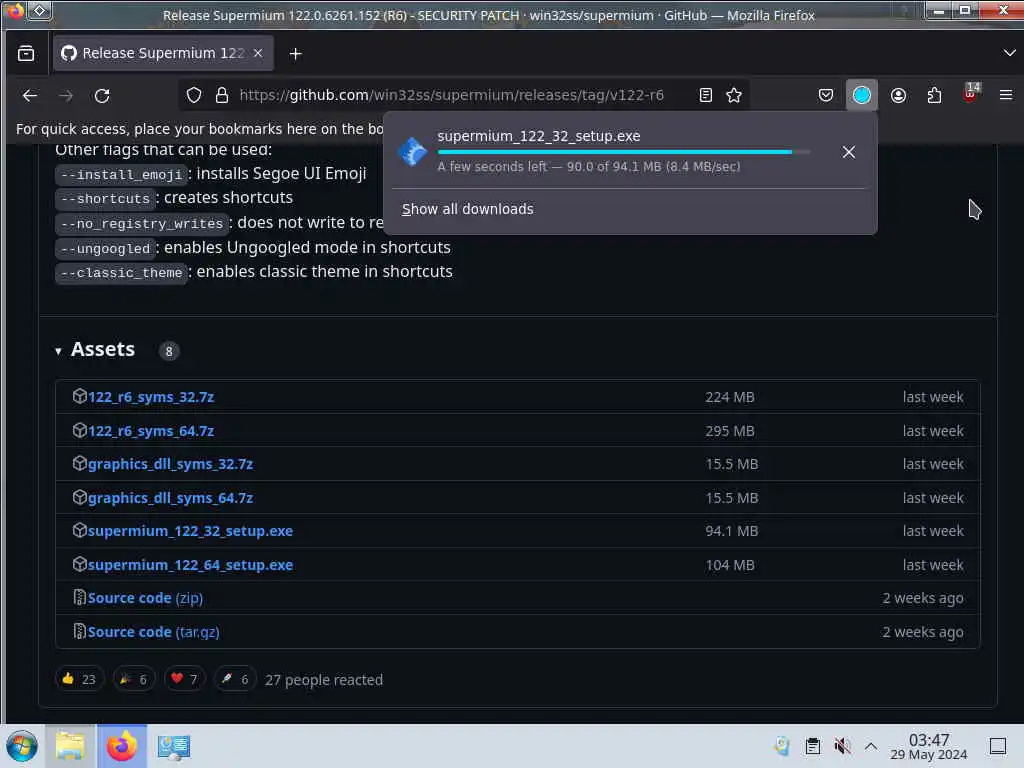Download Source code (zip)
The width and height of the screenshot is (1024, 768).
click(x=145, y=598)
